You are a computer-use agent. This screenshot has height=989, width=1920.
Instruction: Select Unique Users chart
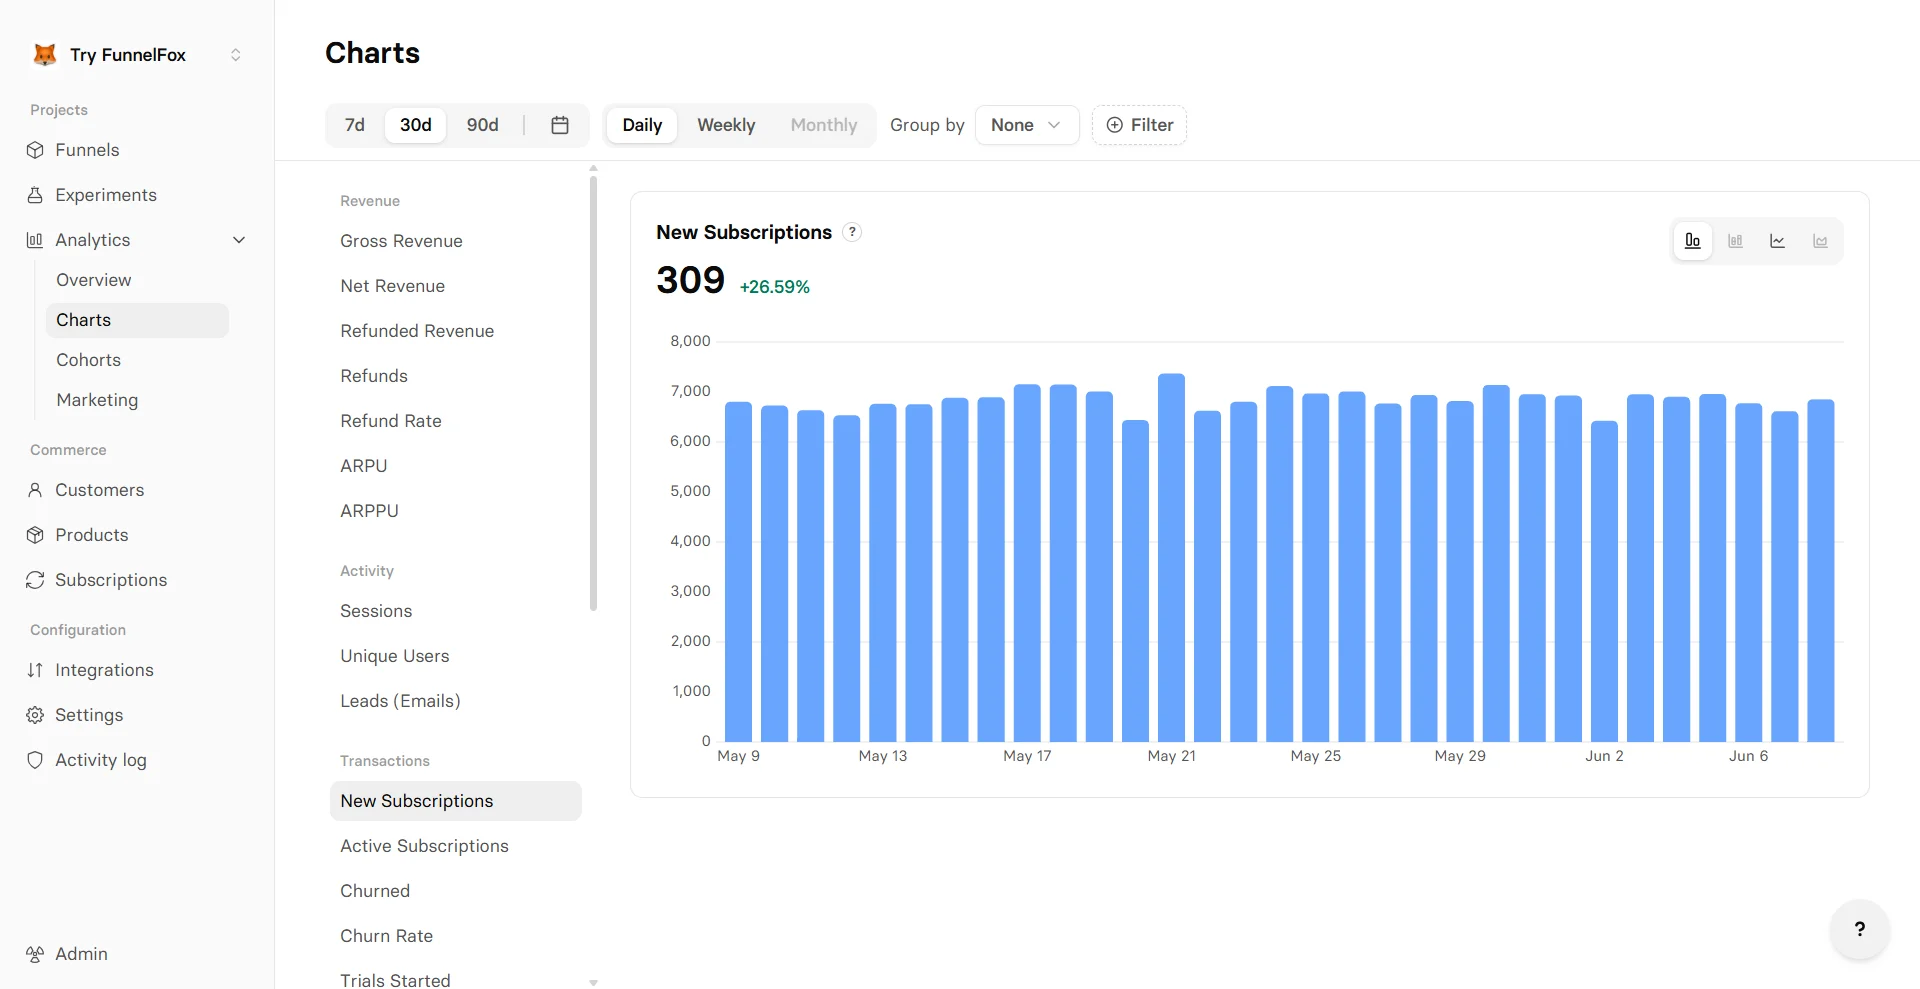point(455,656)
